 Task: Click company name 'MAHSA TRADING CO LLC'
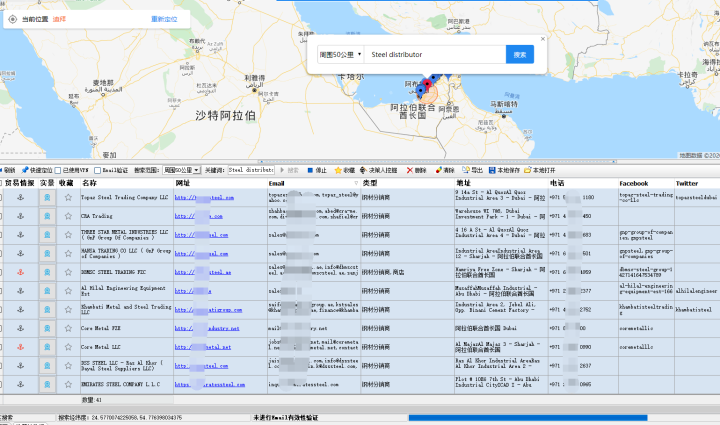[x=126, y=253]
